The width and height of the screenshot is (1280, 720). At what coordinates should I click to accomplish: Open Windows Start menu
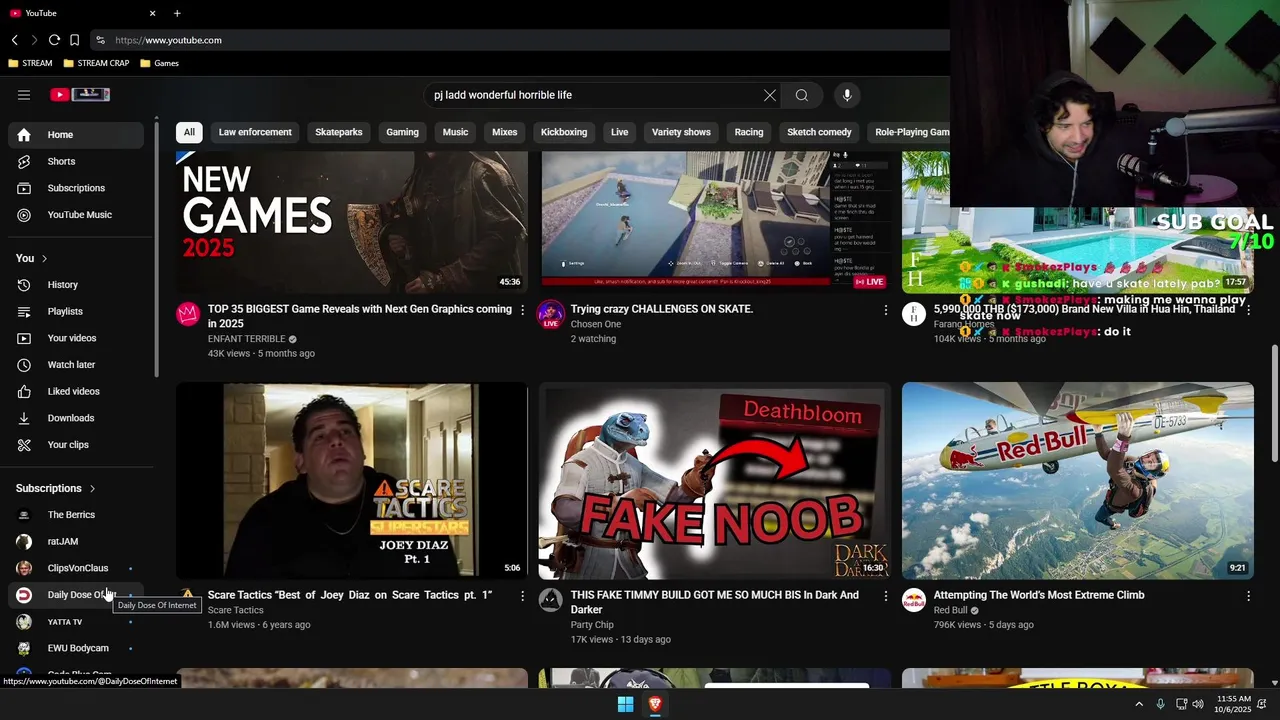click(x=625, y=704)
